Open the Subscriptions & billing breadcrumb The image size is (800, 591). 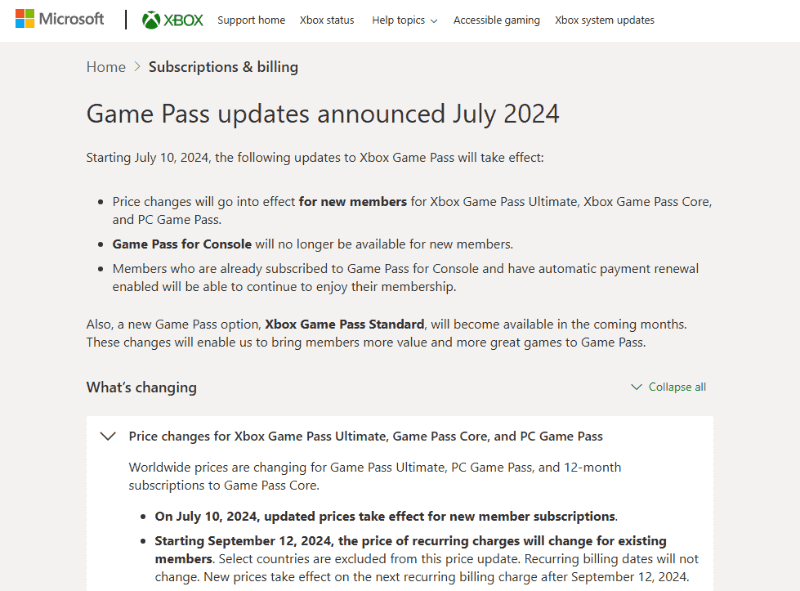click(x=223, y=67)
